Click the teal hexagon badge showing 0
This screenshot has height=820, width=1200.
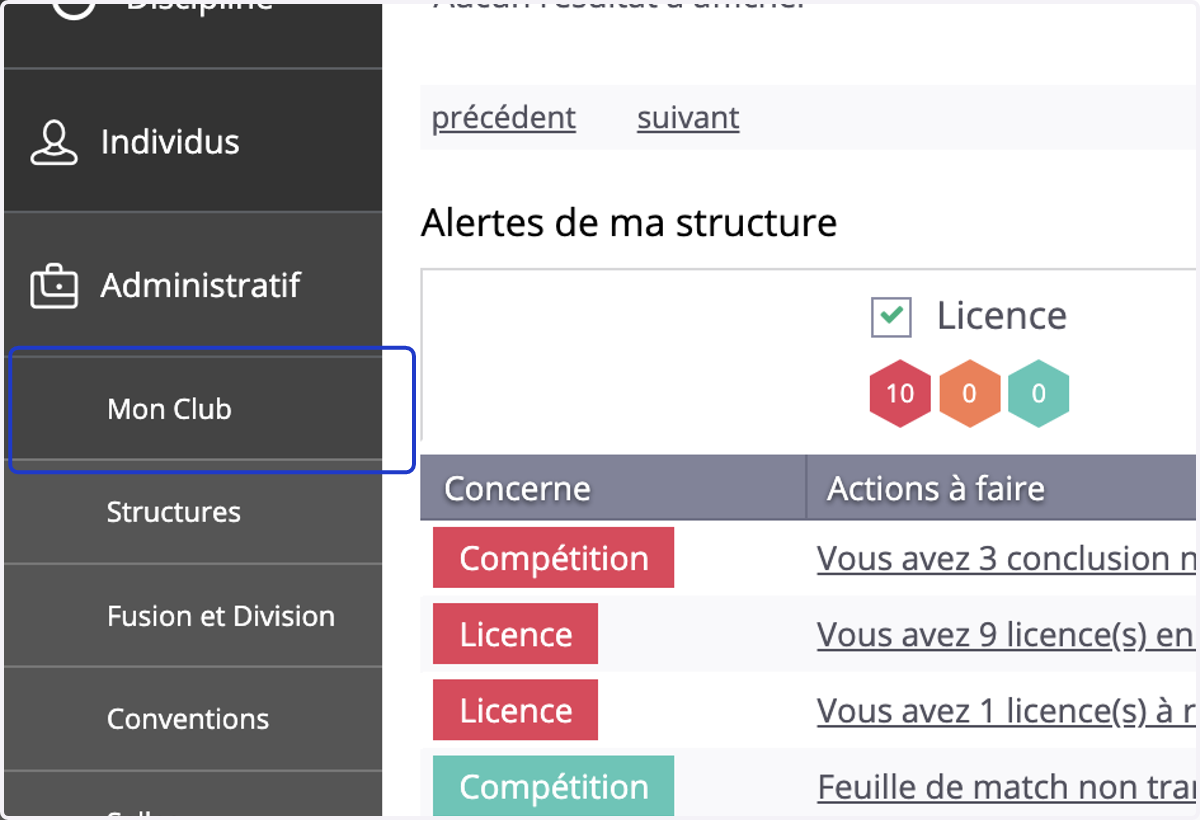click(x=1038, y=393)
